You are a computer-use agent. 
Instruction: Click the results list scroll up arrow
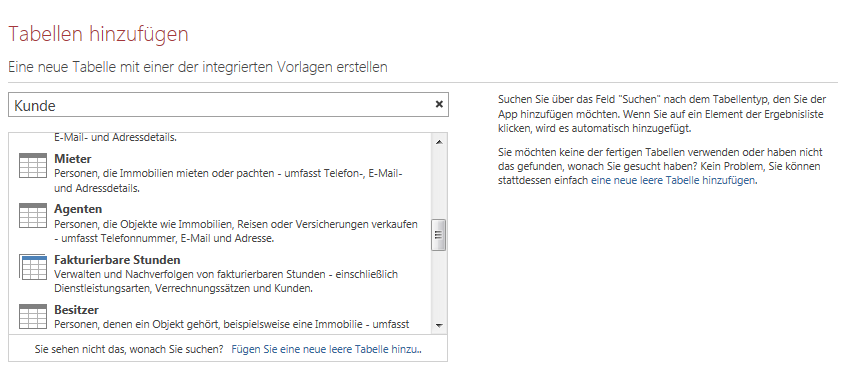click(439, 142)
